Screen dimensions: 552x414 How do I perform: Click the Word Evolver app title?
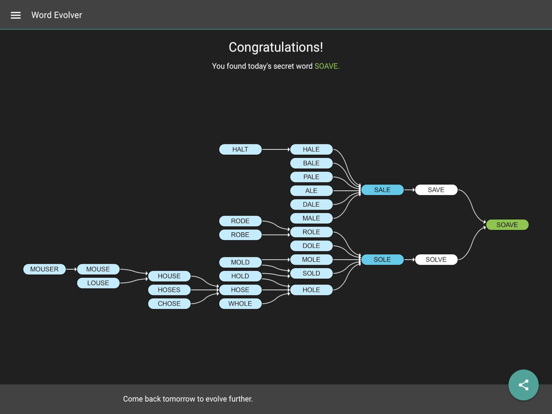[56, 15]
